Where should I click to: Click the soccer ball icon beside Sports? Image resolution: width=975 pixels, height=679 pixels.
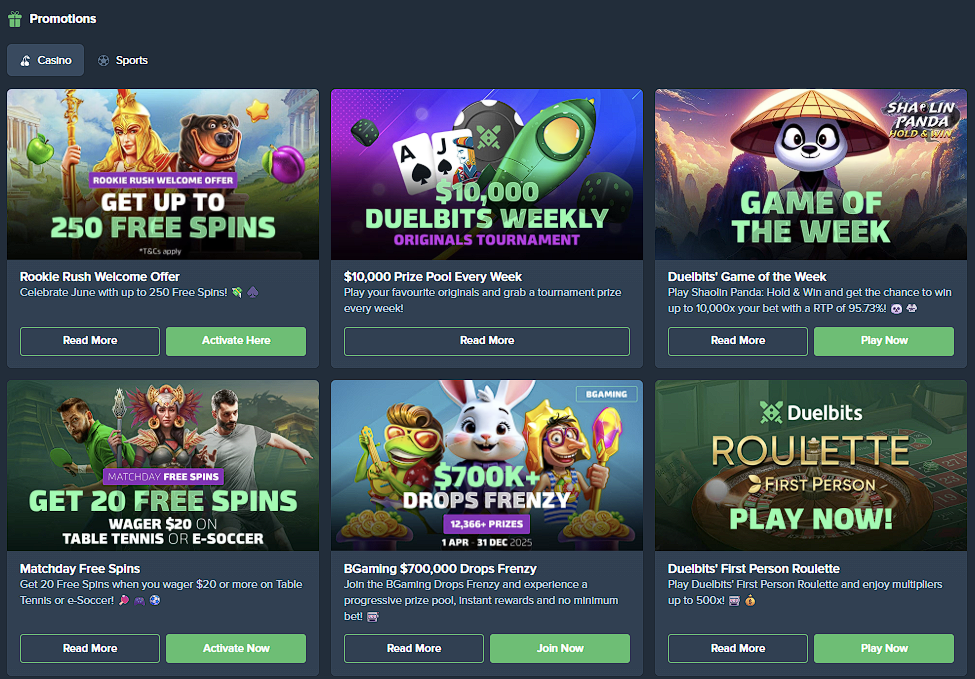coord(103,60)
